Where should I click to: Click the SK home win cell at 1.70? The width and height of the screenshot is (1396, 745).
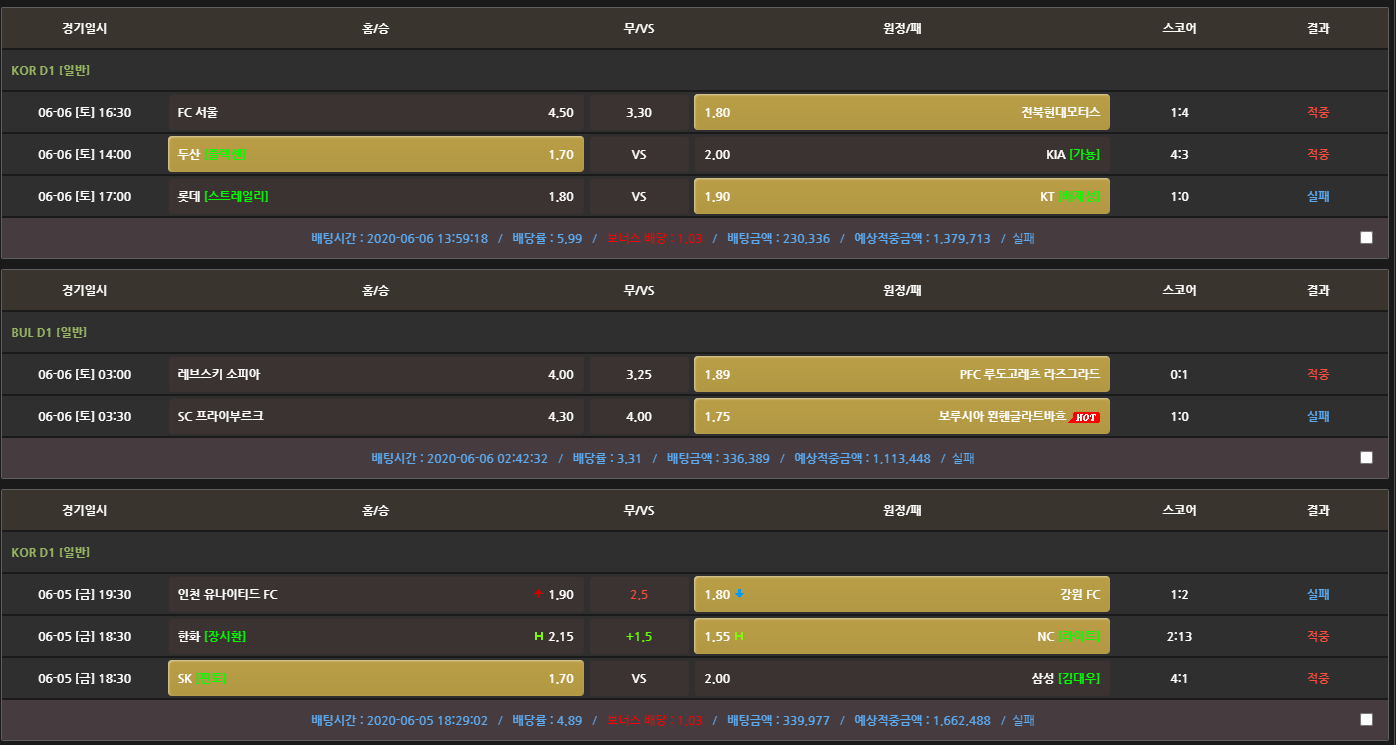(x=375, y=678)
